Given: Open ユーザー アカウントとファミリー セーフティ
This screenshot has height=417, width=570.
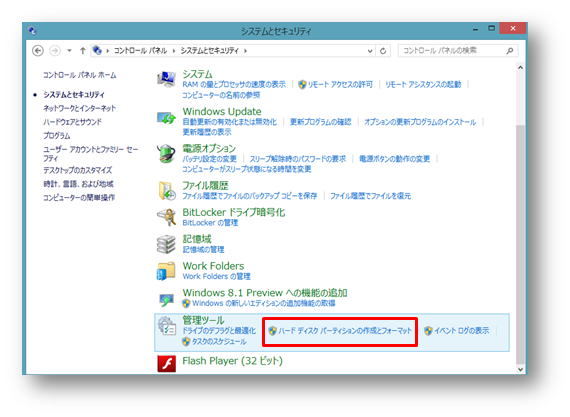Looking at the screenshot, I should pyautogui.click(x=91, y=153).
